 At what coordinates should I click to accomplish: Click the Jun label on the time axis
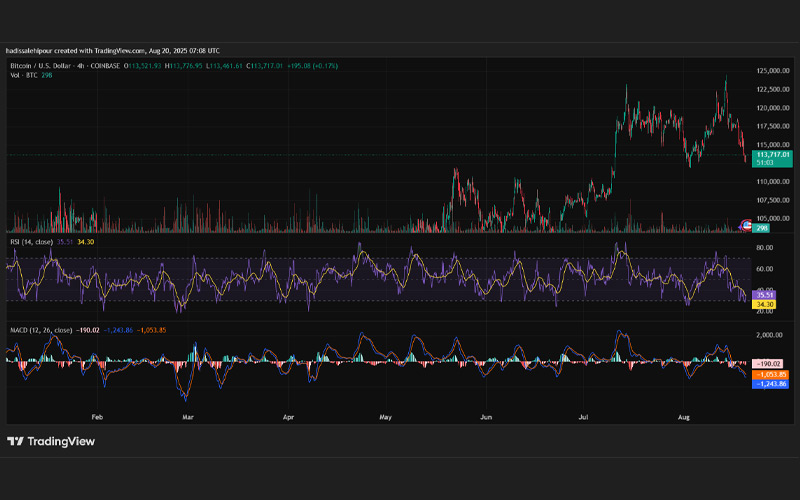click(x=486, y=417)
